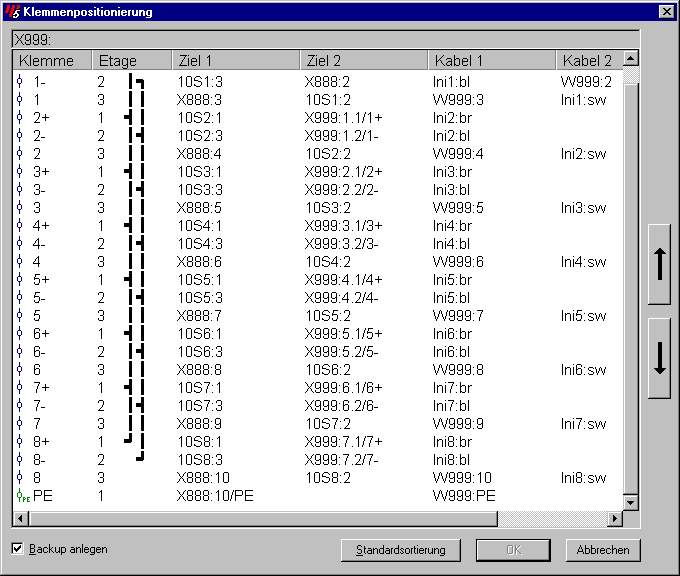The height and width of the screenshot is (576, 680).
Task: Close the Klemmenpositionierung dialog
Action: pos(666,12)
